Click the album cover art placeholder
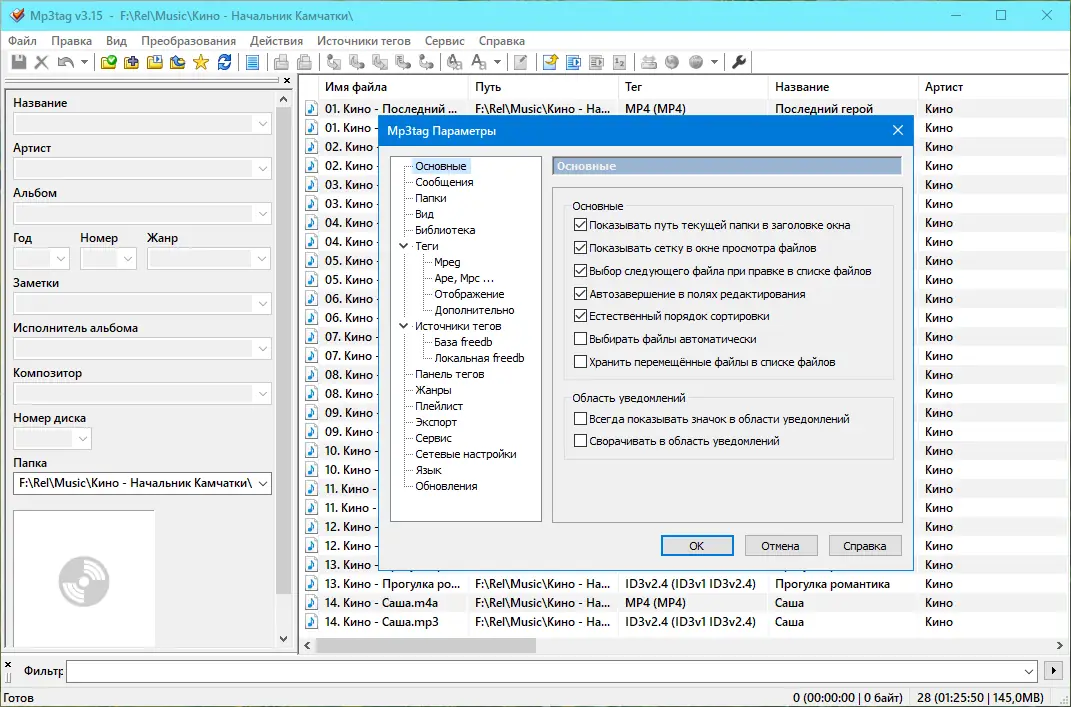 [84, 579]
